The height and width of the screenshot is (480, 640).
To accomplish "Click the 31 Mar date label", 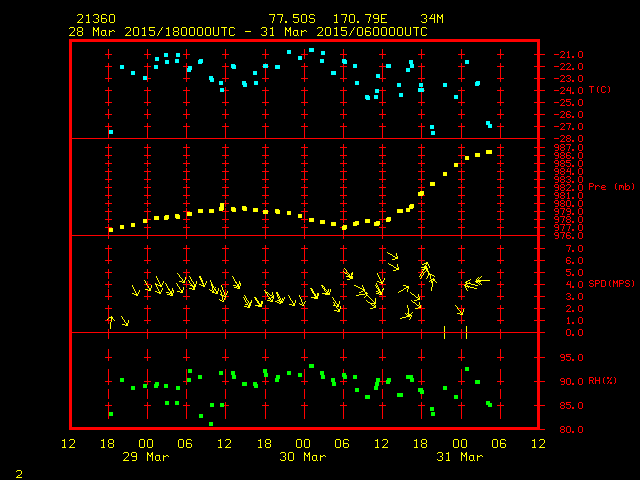I will (x=459, y=457).
